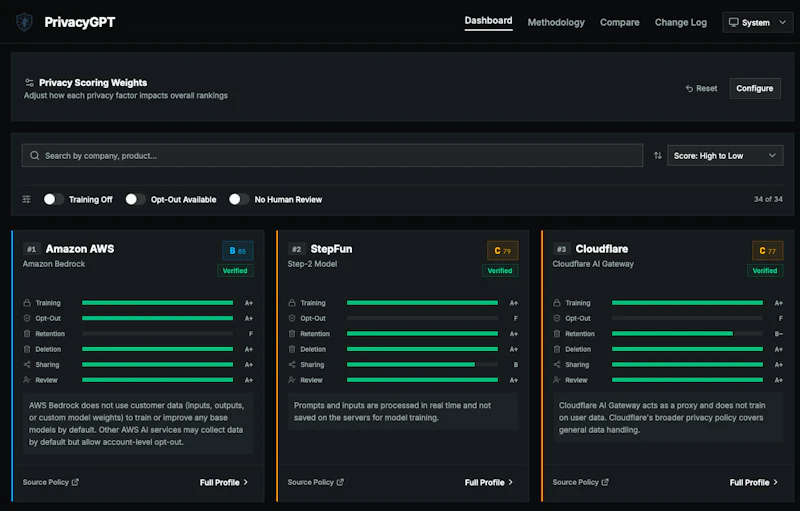Click the Amazon AWS Training score bar
Image resolution: width=800 pixels, height=511 pixels.
tap(158, 303)
